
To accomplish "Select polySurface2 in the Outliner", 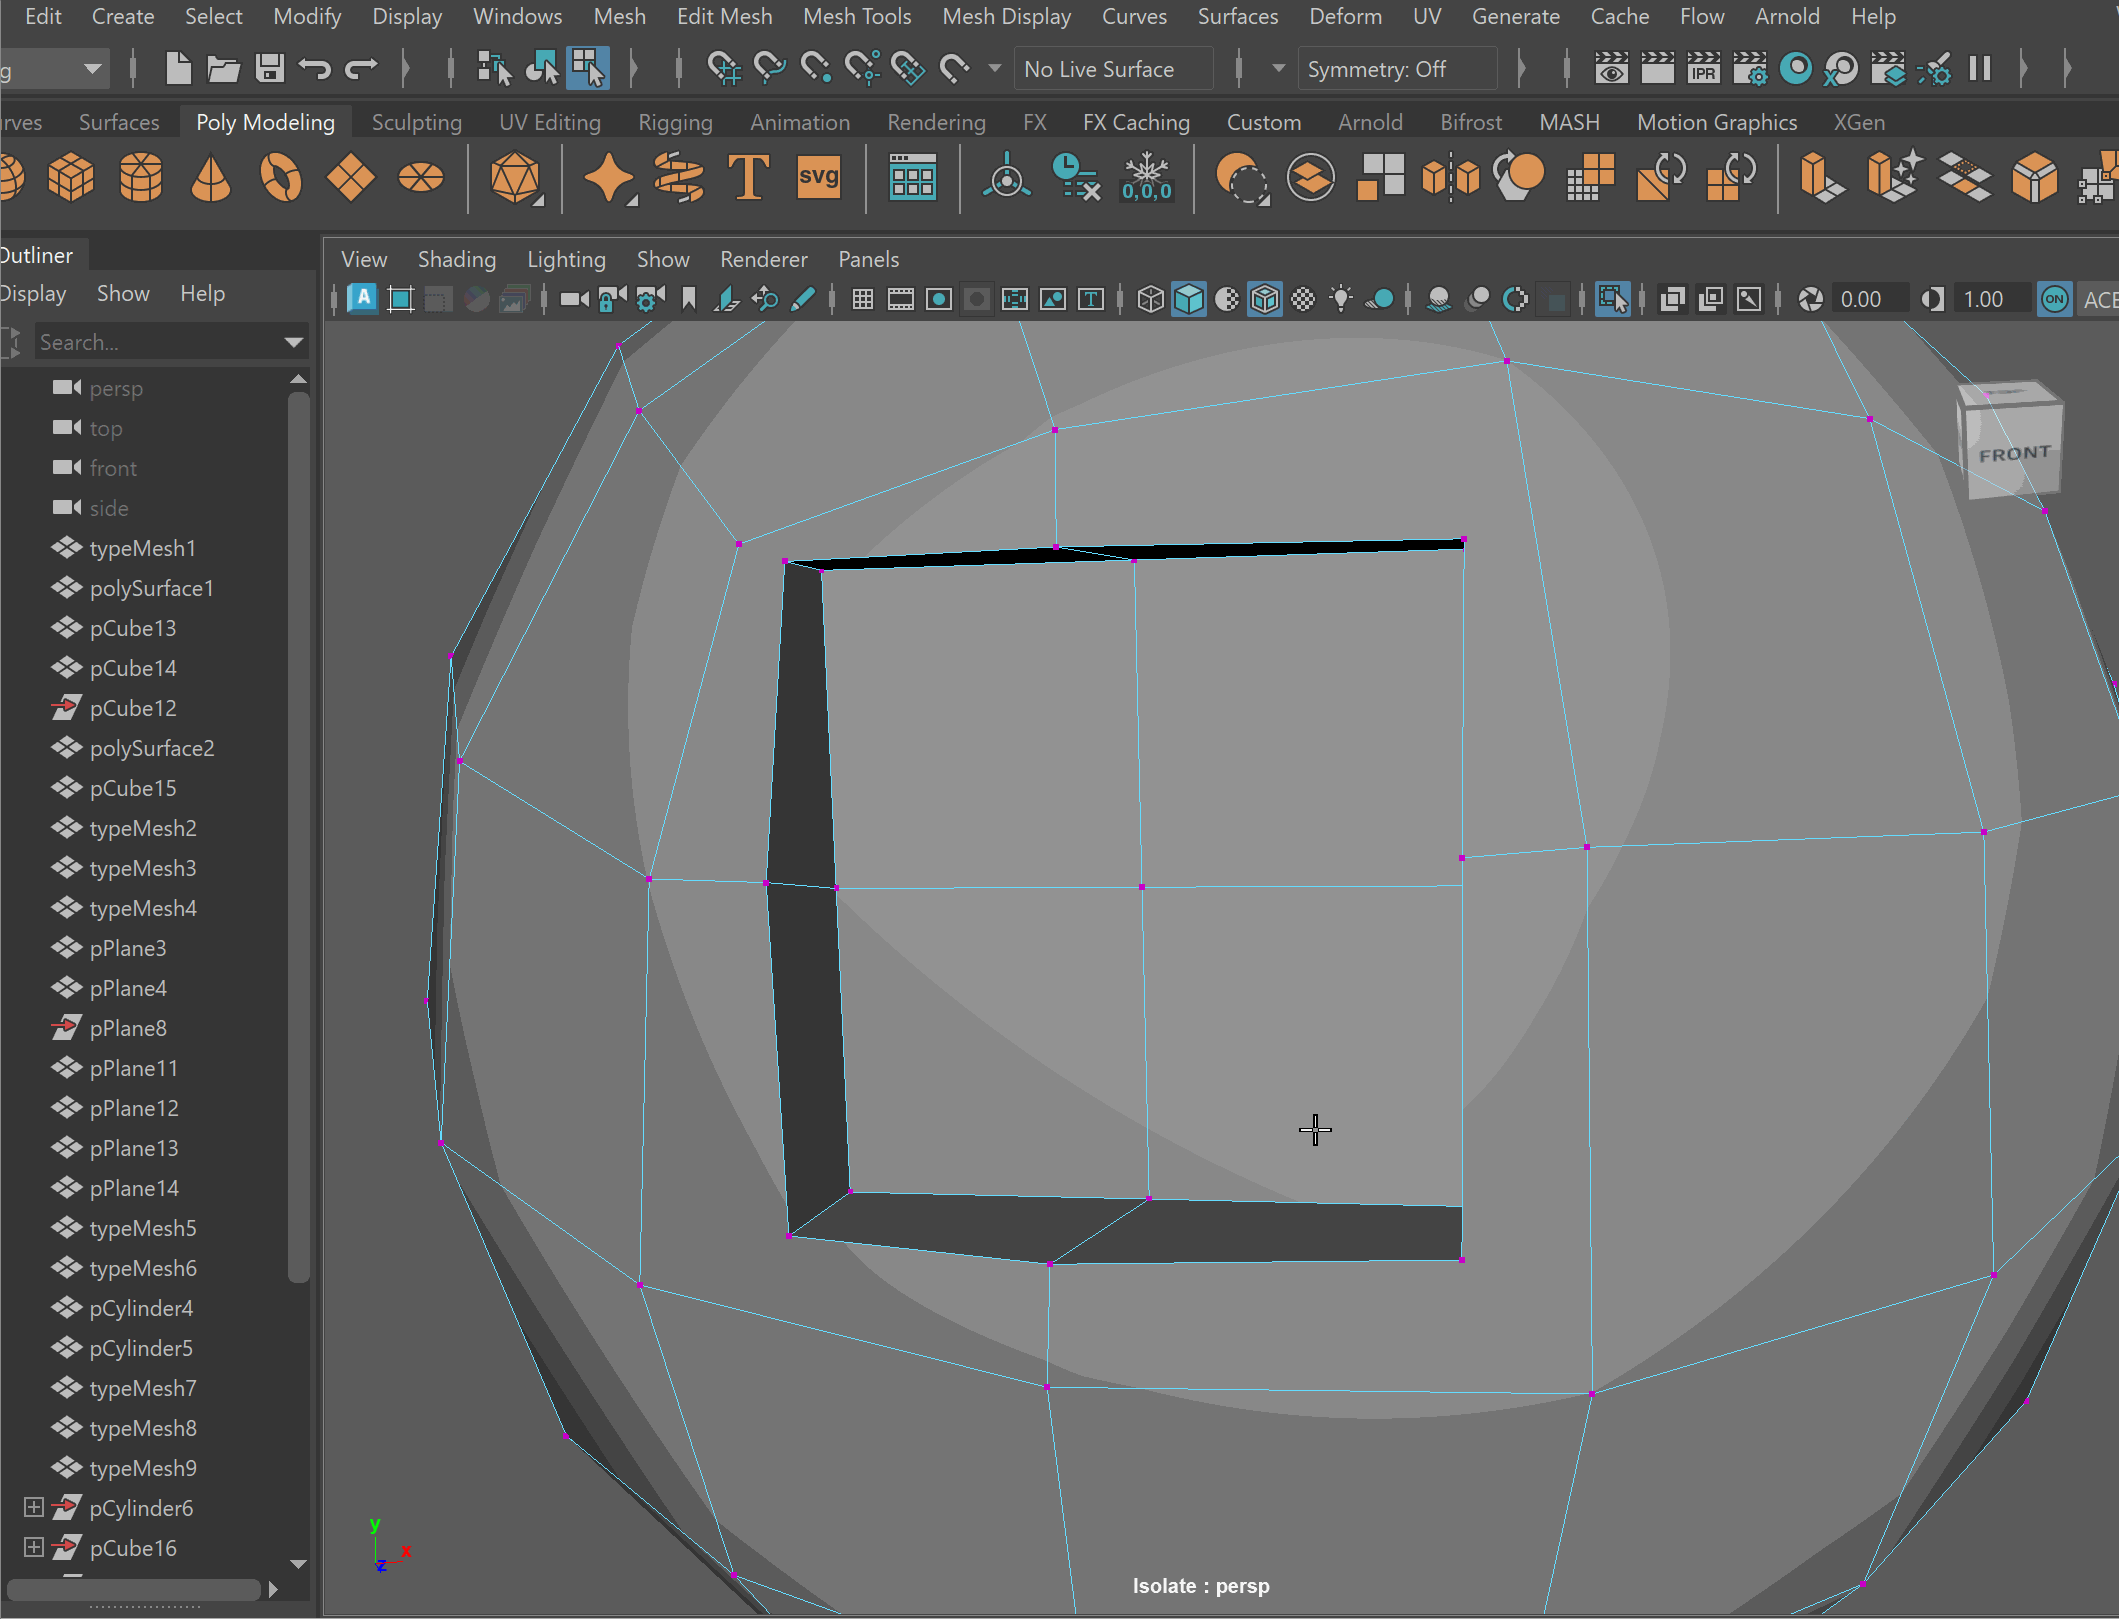I will click(152, 748).
